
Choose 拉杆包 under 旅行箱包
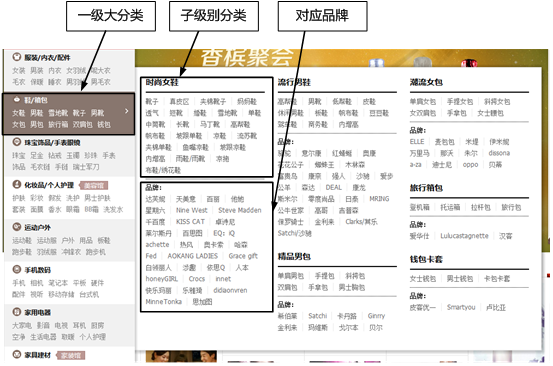point(480,207)
